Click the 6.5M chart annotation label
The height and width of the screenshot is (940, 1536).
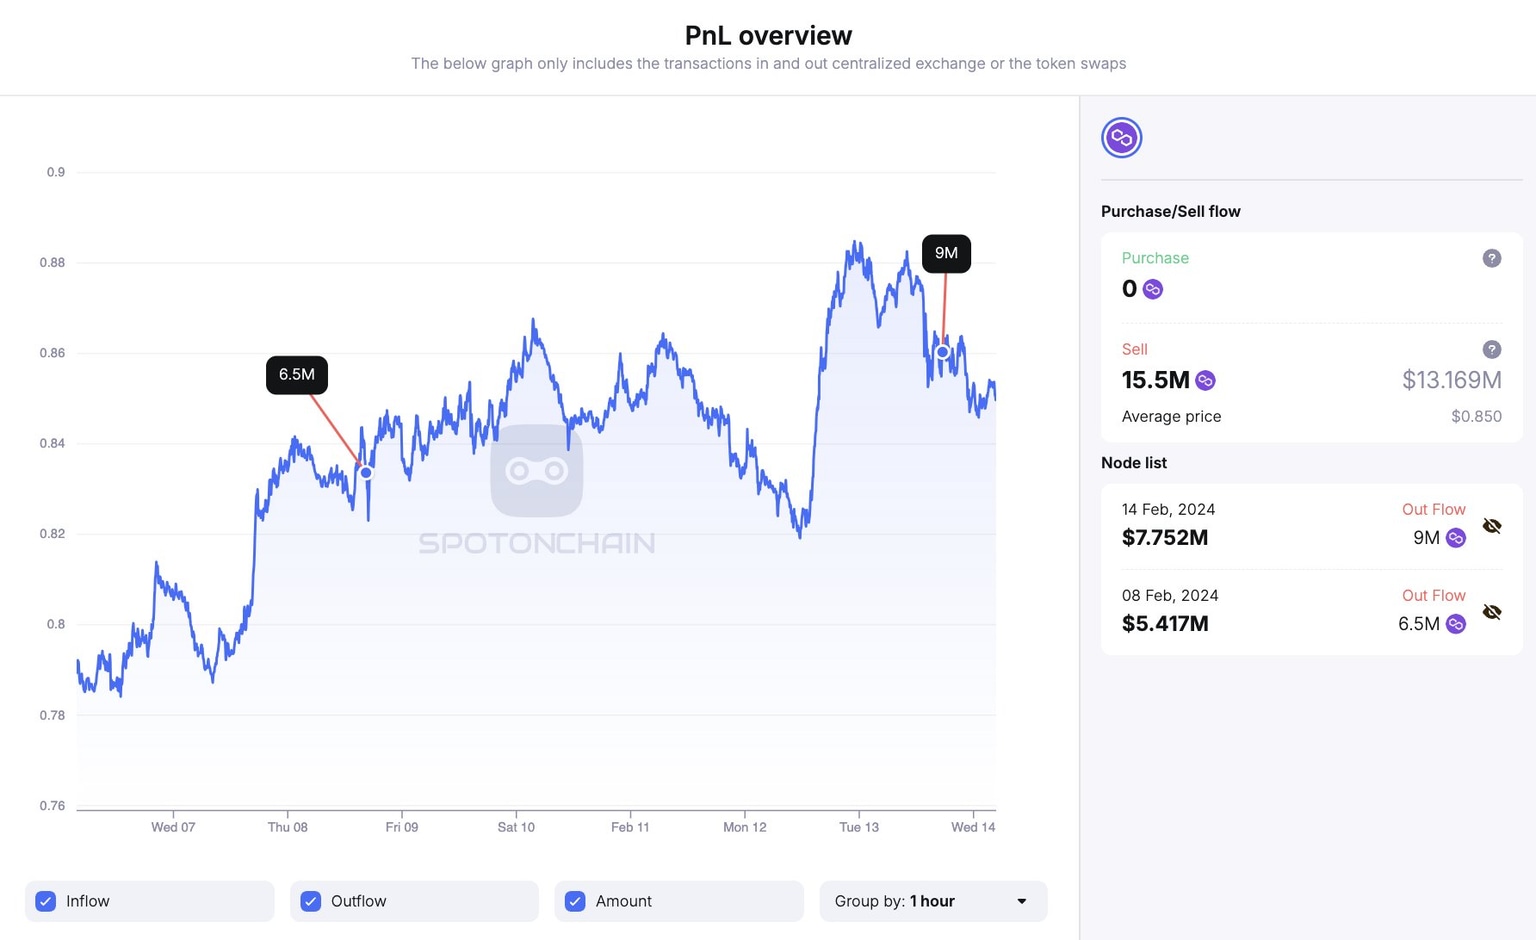(297, 375)
